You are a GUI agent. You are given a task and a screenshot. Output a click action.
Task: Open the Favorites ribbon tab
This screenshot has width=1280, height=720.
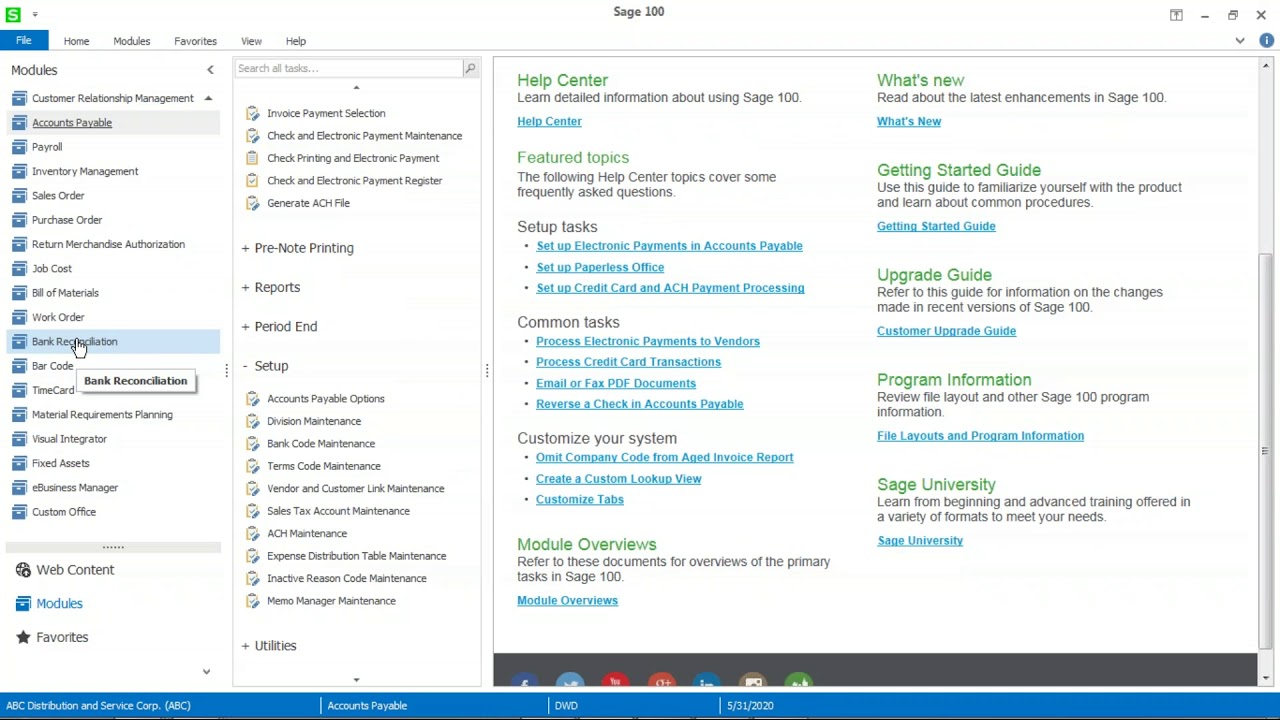(x=195, y=41)
